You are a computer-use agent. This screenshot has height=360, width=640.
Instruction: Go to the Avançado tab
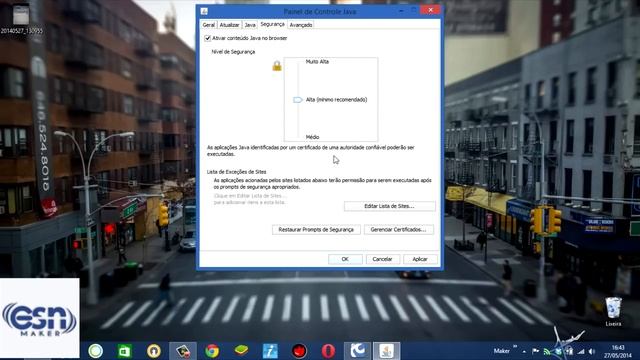pyautogui.click(x=301, y=25)
